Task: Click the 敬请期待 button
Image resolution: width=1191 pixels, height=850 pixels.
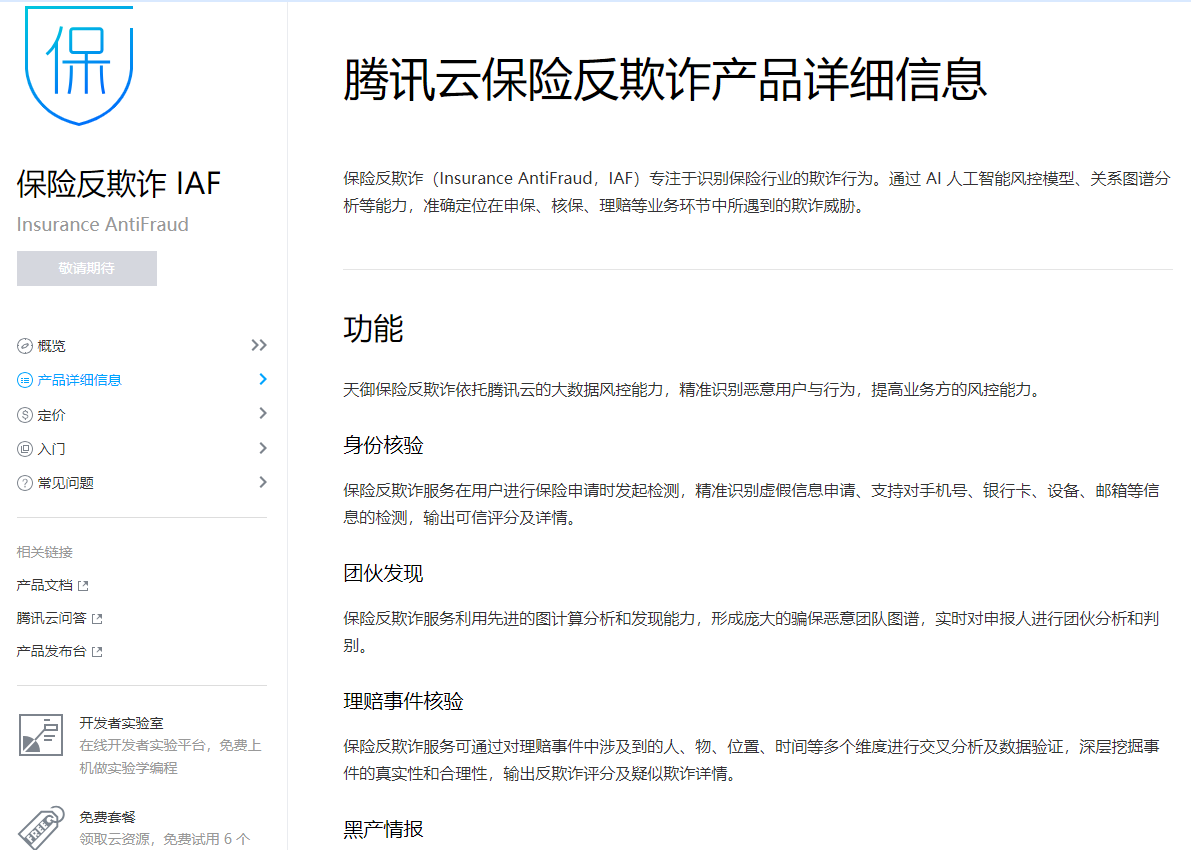Action: pyautogui.click(x=86, y=268)
